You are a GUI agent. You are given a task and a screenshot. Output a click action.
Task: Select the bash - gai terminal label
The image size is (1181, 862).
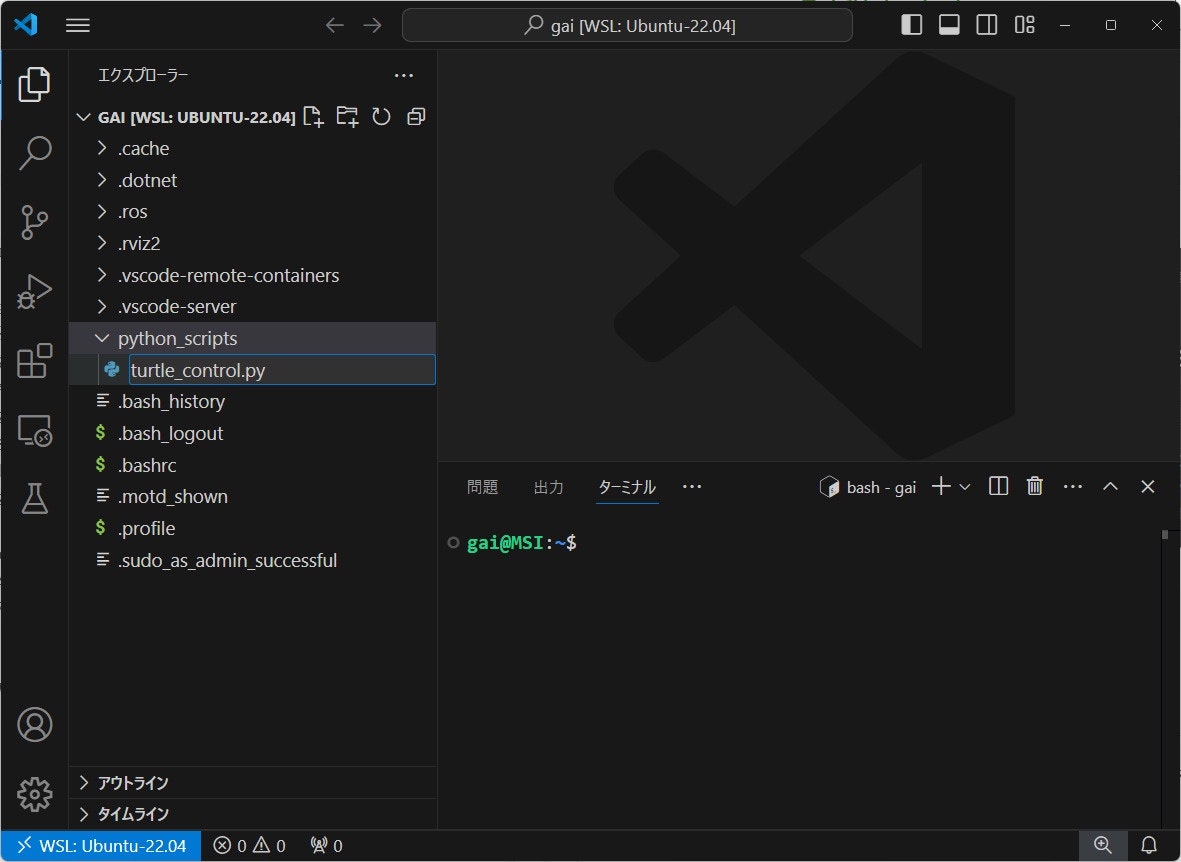(x=868, y=488)
